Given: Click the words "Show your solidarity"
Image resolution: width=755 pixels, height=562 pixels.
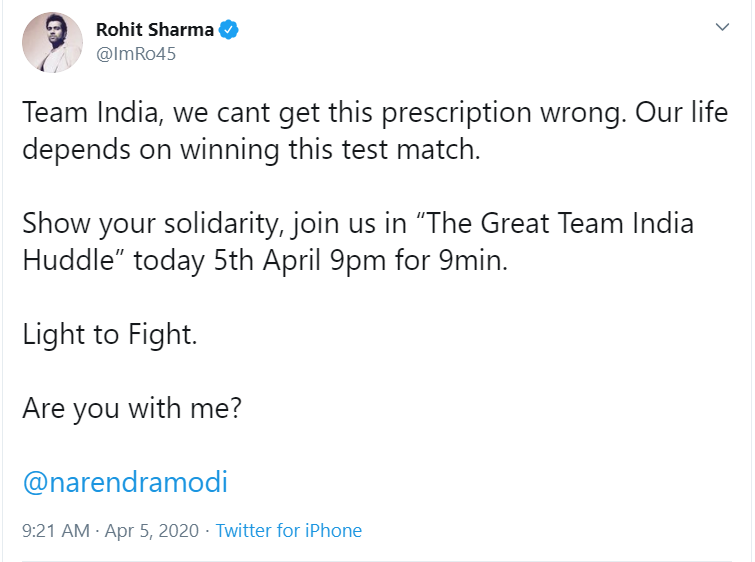Looking at the screenshot, I should pos(148,223).
